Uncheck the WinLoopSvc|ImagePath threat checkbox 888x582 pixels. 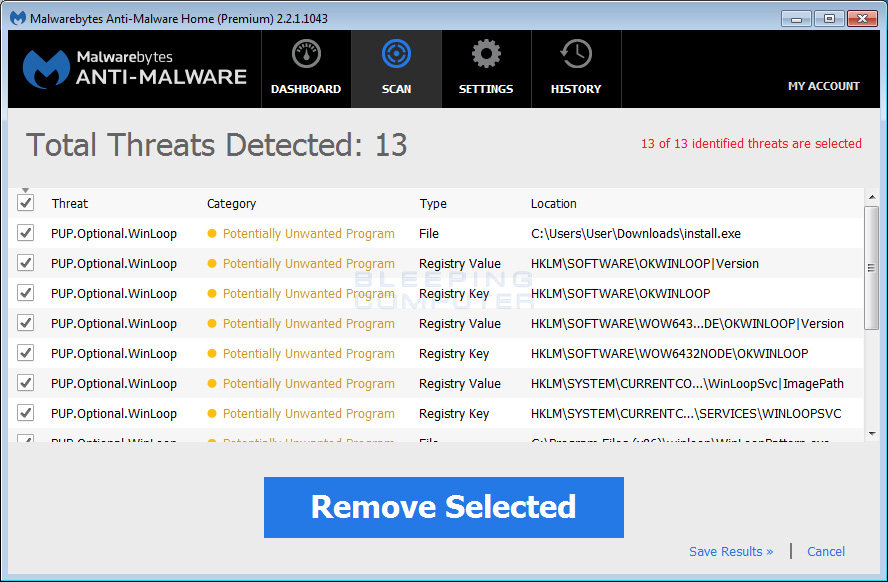click(25, 383)
